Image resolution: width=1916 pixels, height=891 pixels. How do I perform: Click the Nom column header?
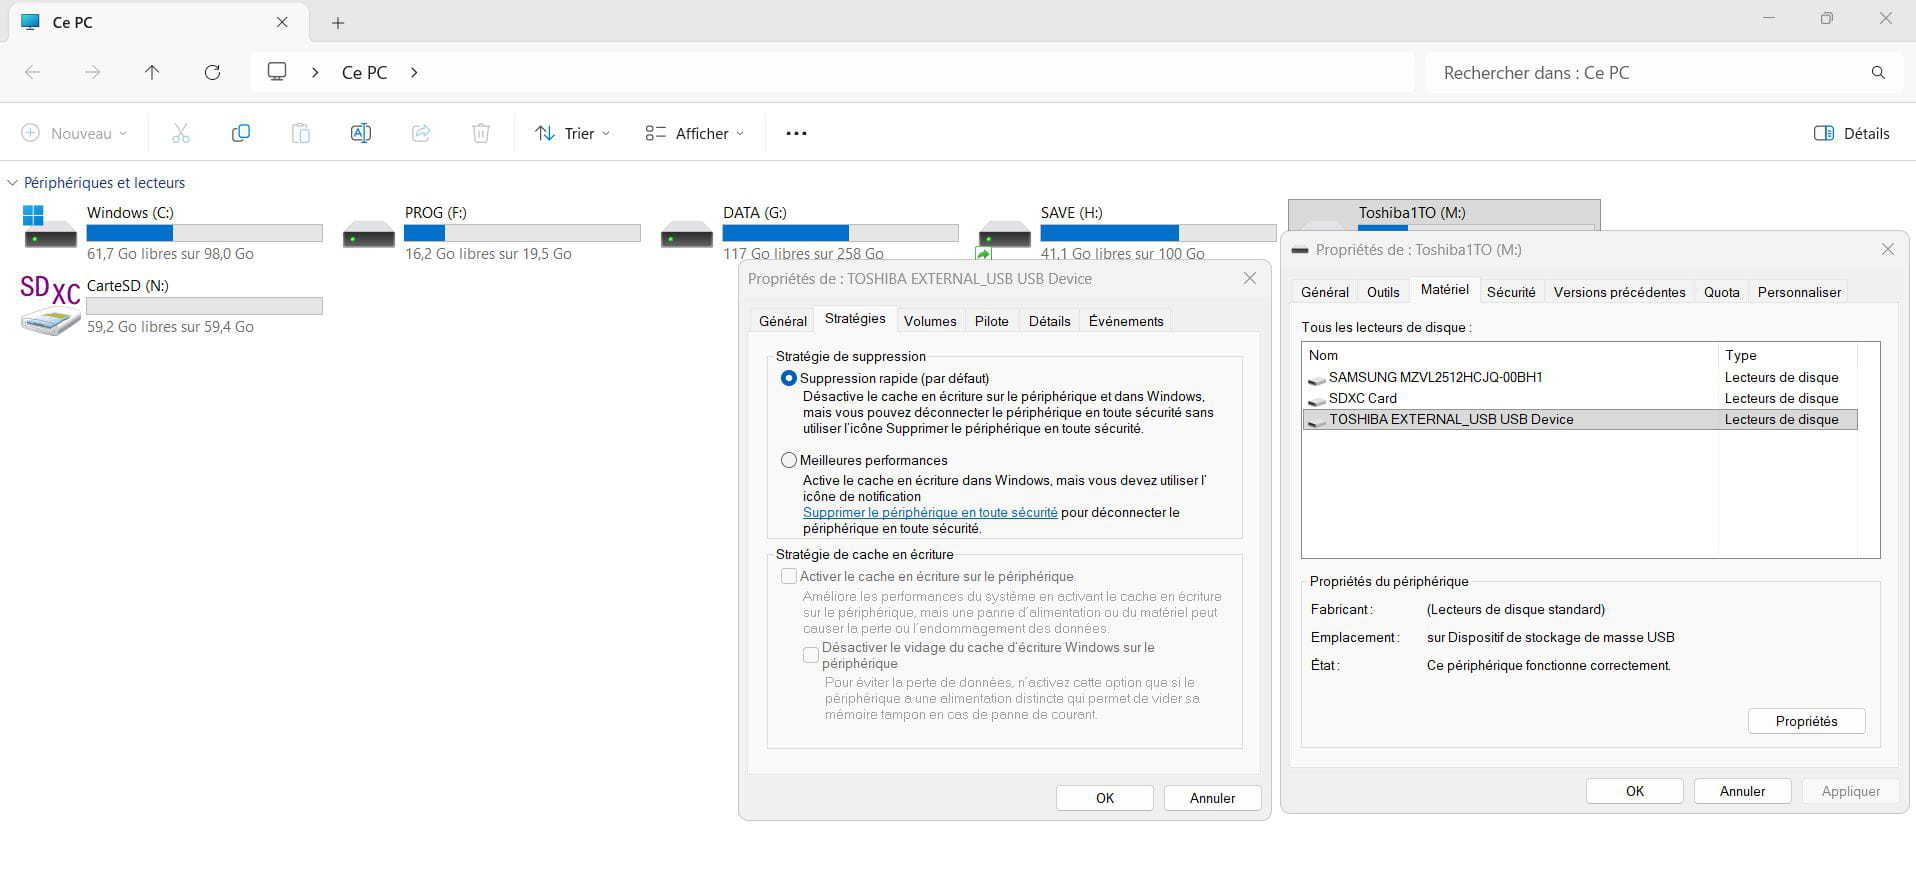coord(1510,355)
